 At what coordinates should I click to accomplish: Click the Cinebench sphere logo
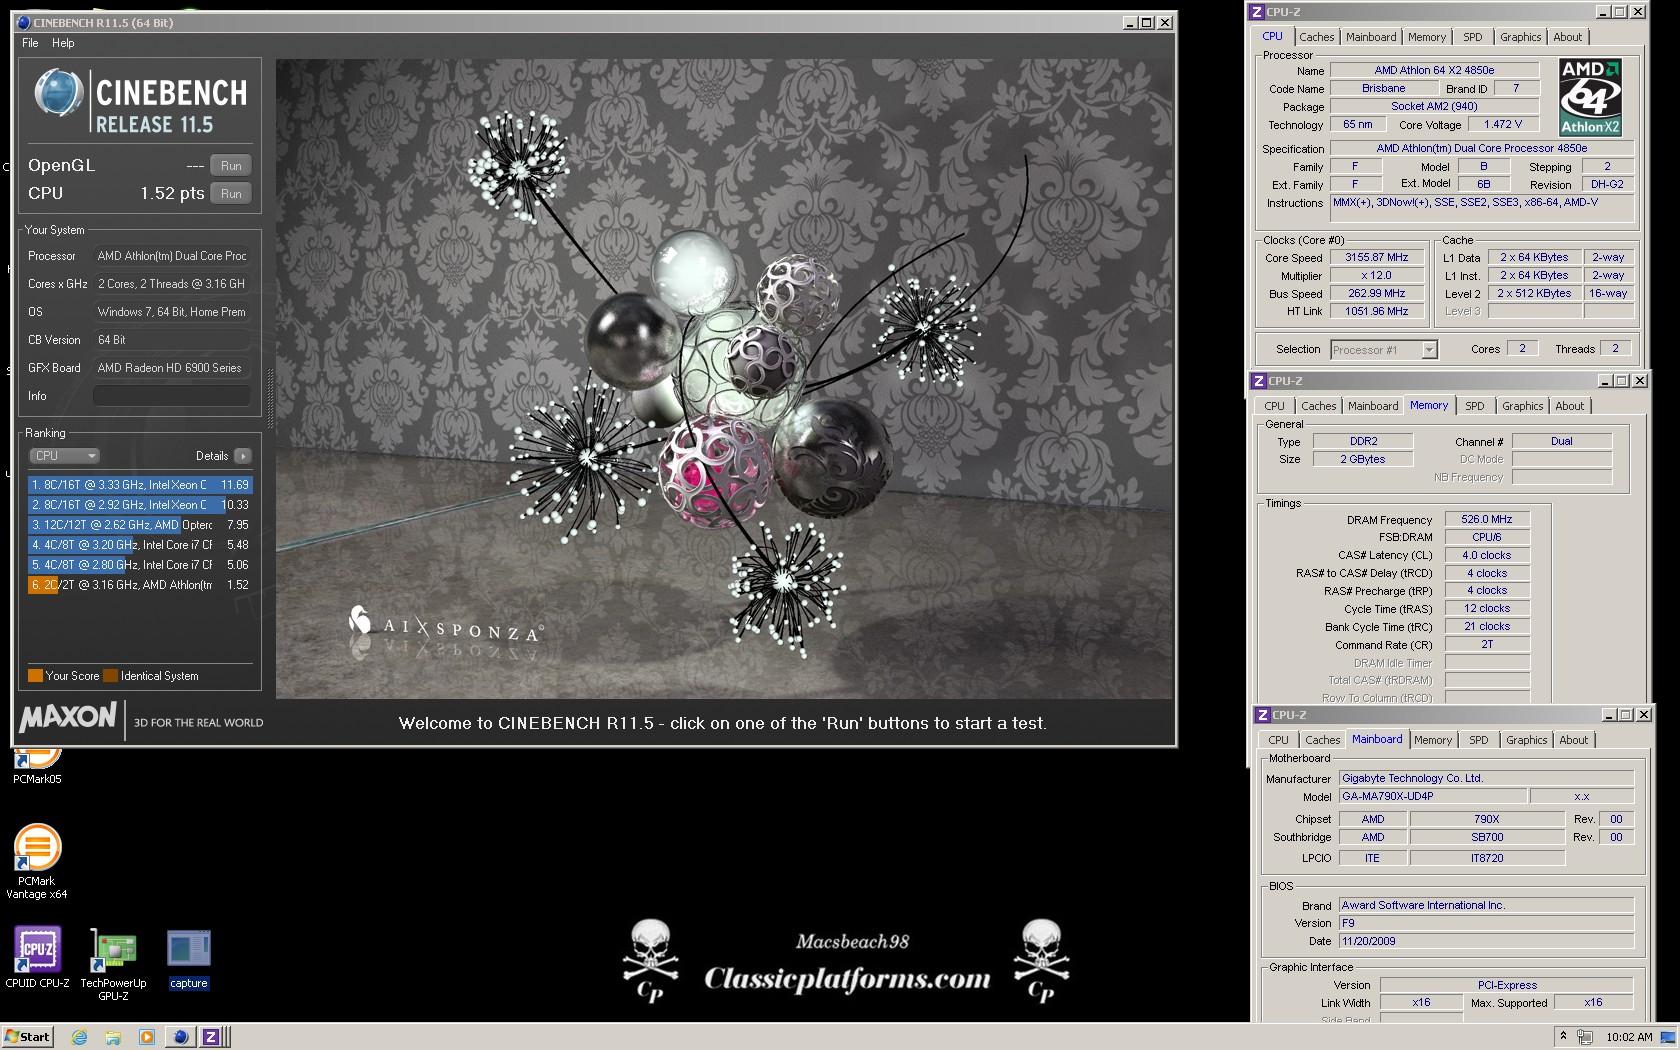[x=58, y=93]
